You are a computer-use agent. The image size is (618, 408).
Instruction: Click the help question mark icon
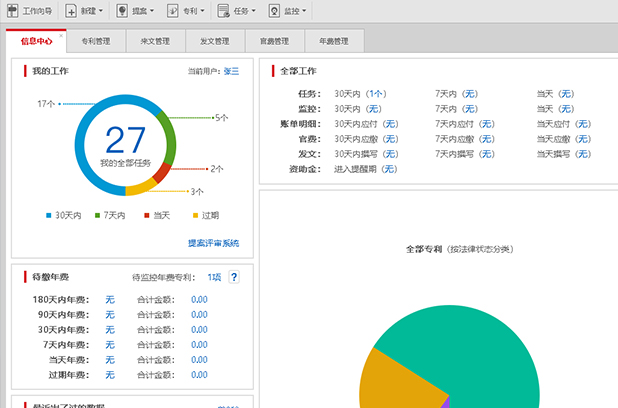click(234, 277)
